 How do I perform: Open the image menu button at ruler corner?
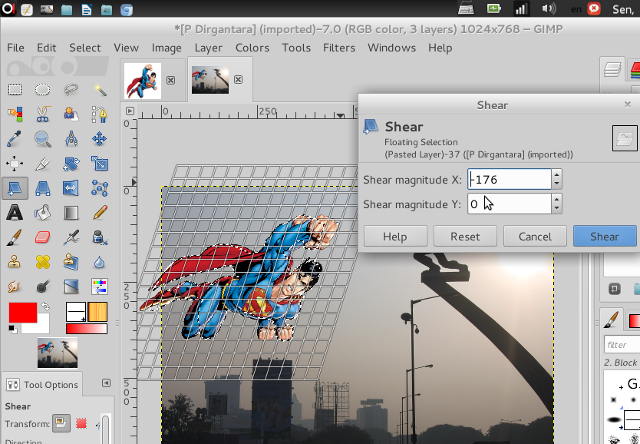click(130, 111)
